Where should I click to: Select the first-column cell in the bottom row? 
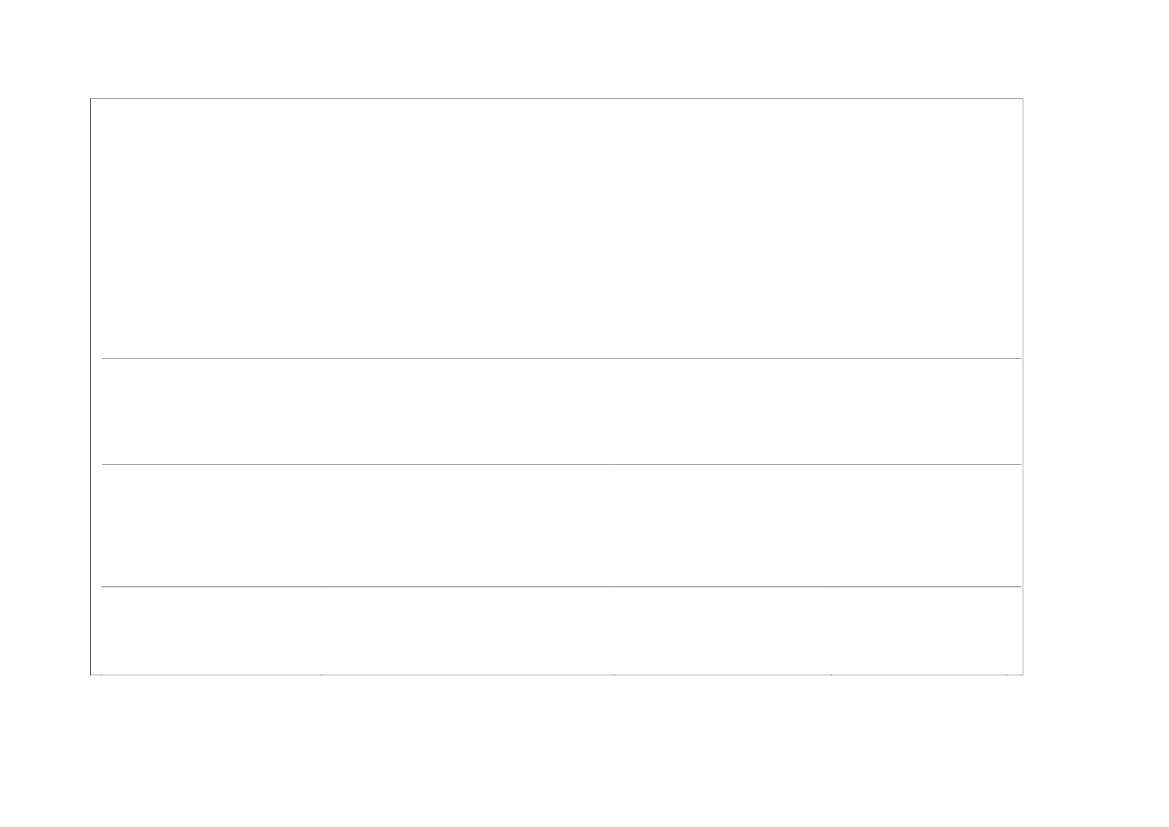pos(211,630)
